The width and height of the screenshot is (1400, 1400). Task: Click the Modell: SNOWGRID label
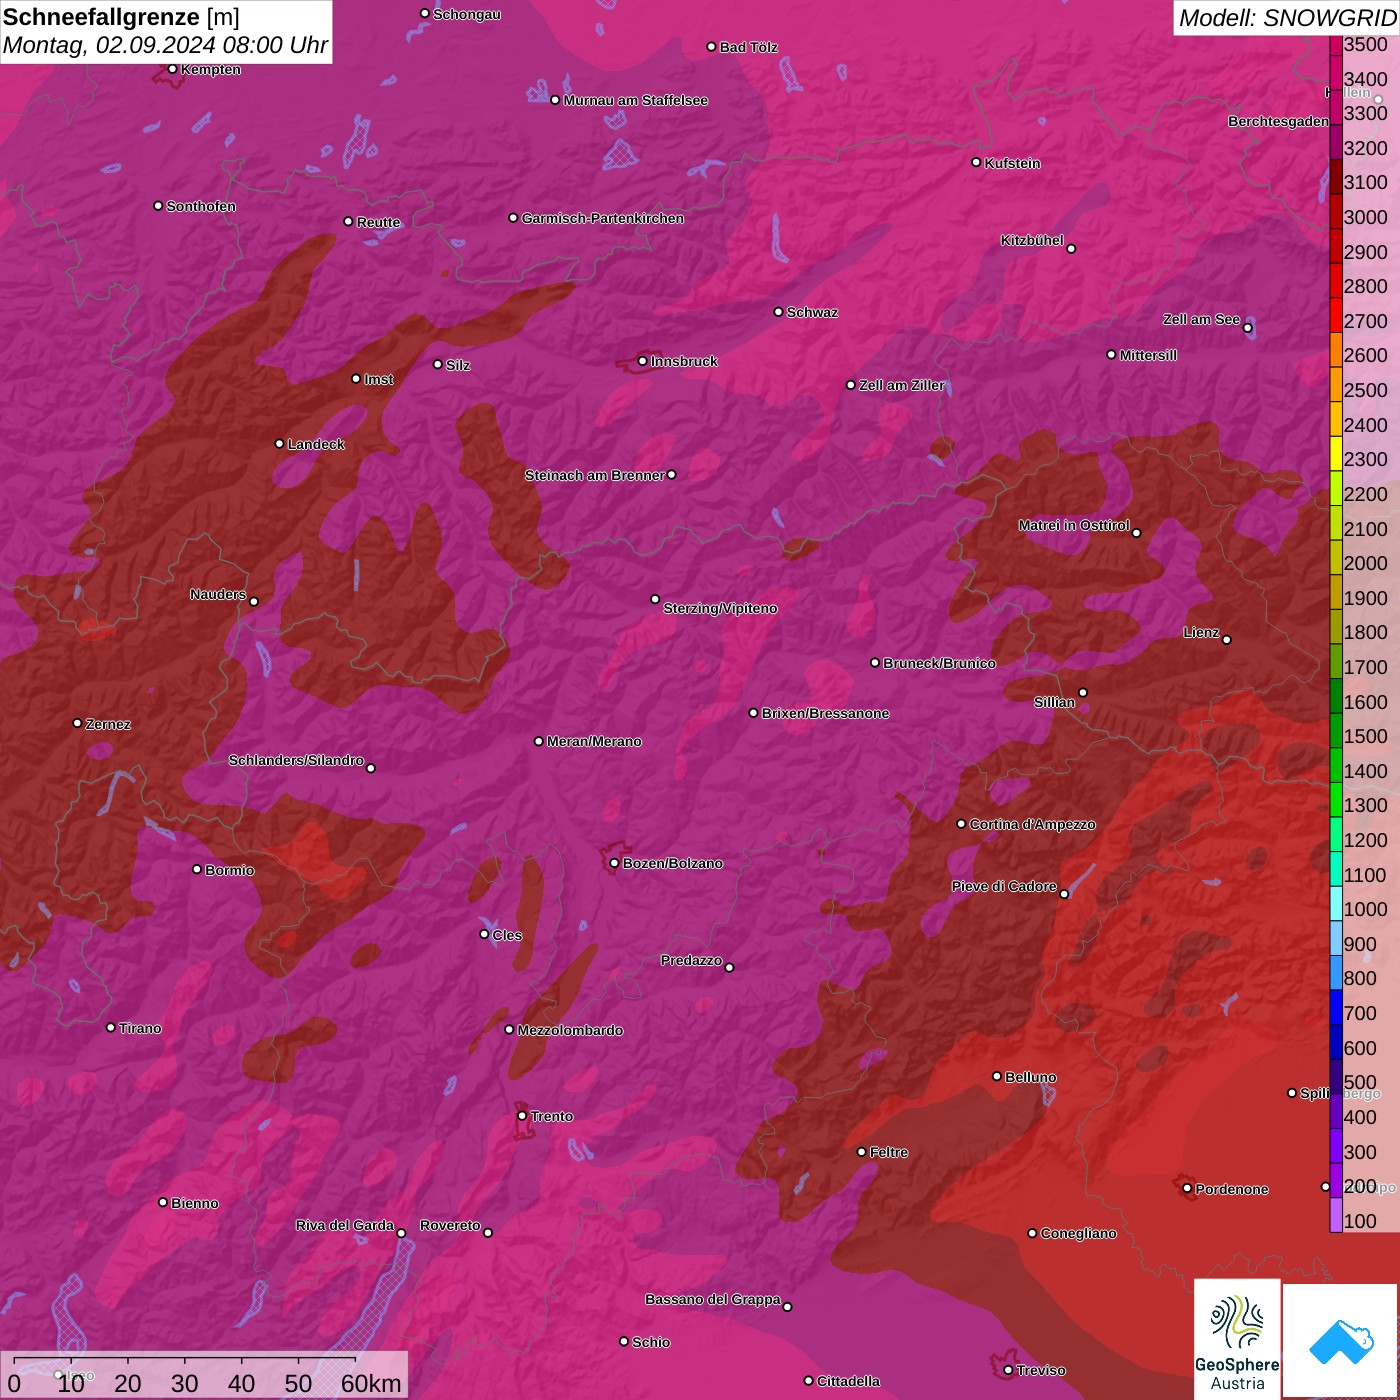click(x=1287, y=17)
